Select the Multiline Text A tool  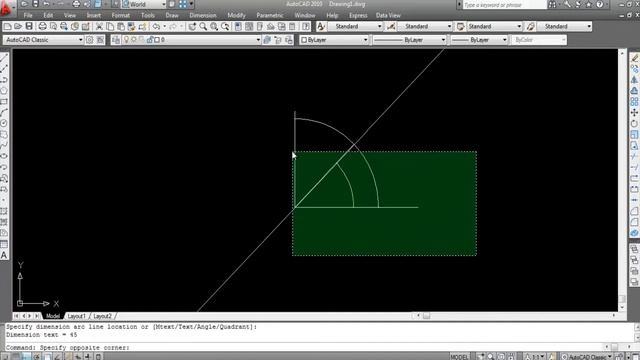tap(4, 256)
